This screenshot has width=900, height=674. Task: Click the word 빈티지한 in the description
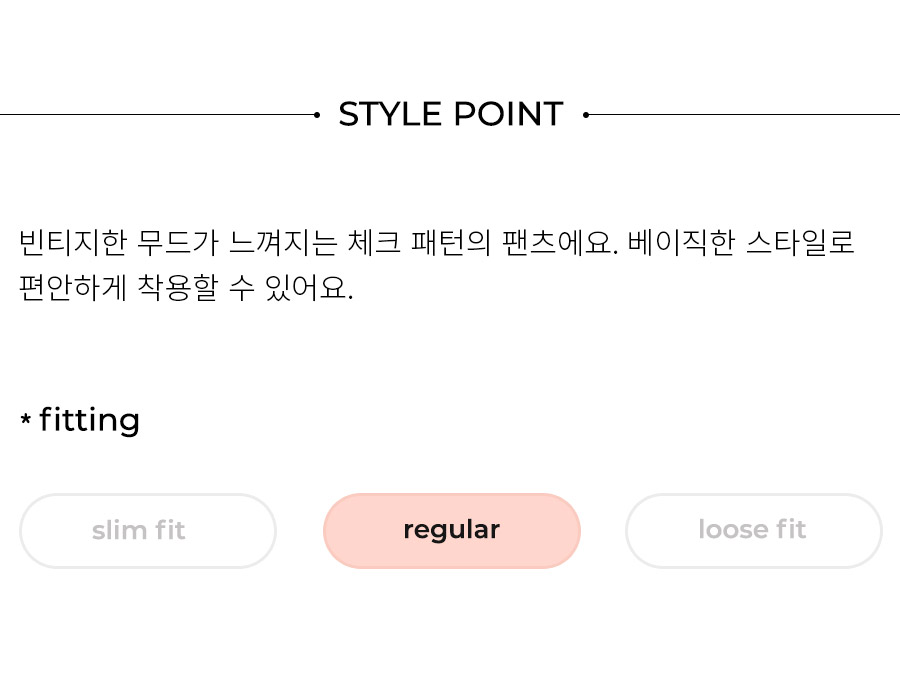point(73,242)
